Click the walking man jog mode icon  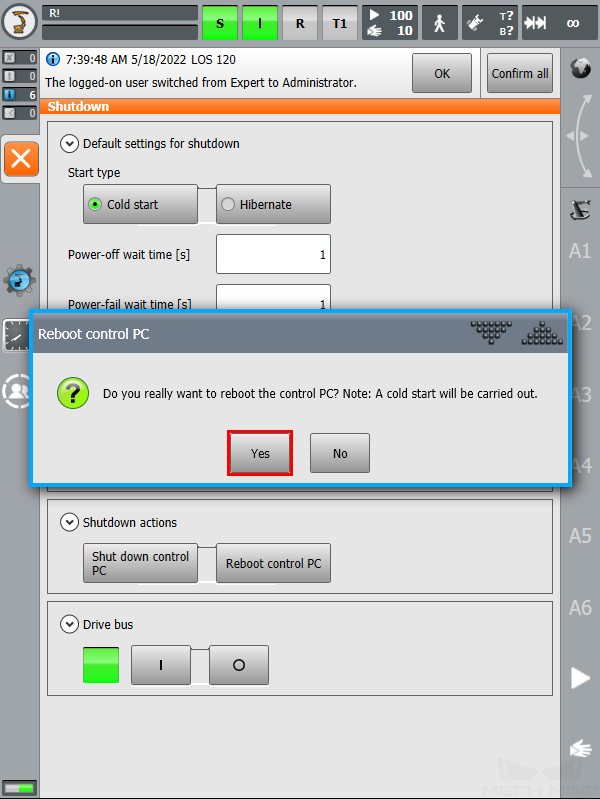pos(439,23)
